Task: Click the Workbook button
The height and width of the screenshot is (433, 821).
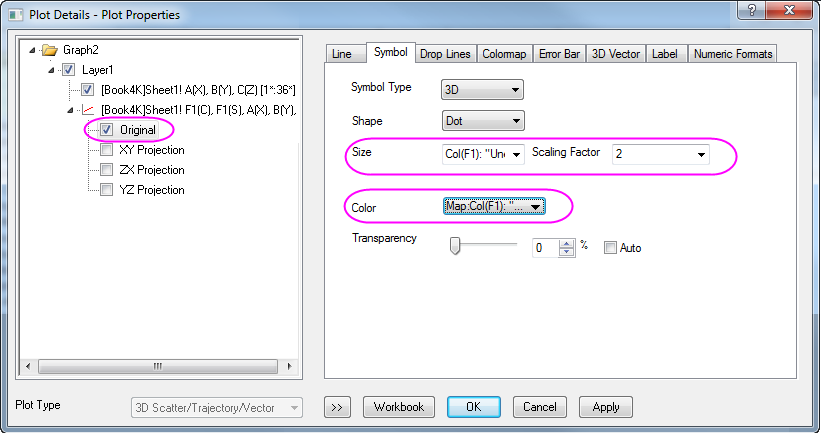Action: [x=399, y=407]
